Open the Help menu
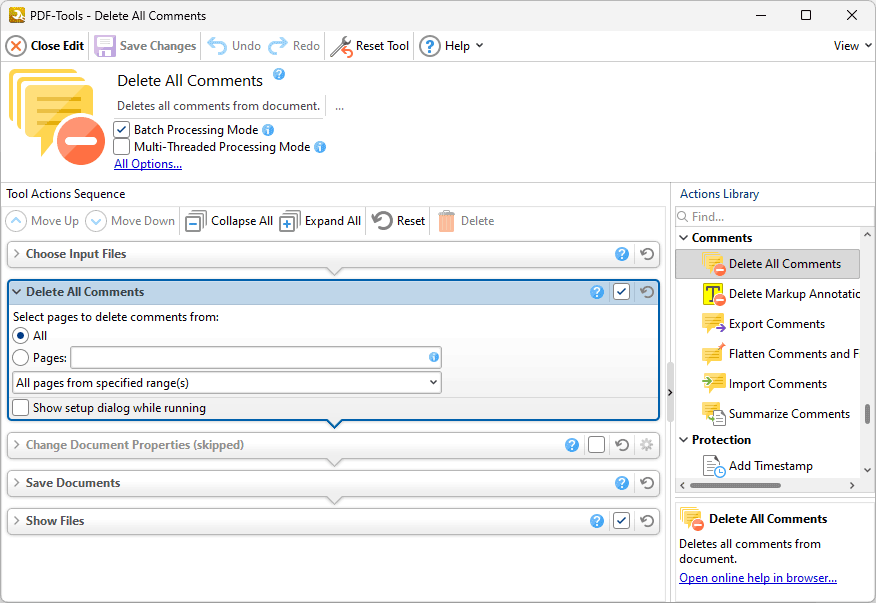Screen dimensions: 876x603 (451, 46)
